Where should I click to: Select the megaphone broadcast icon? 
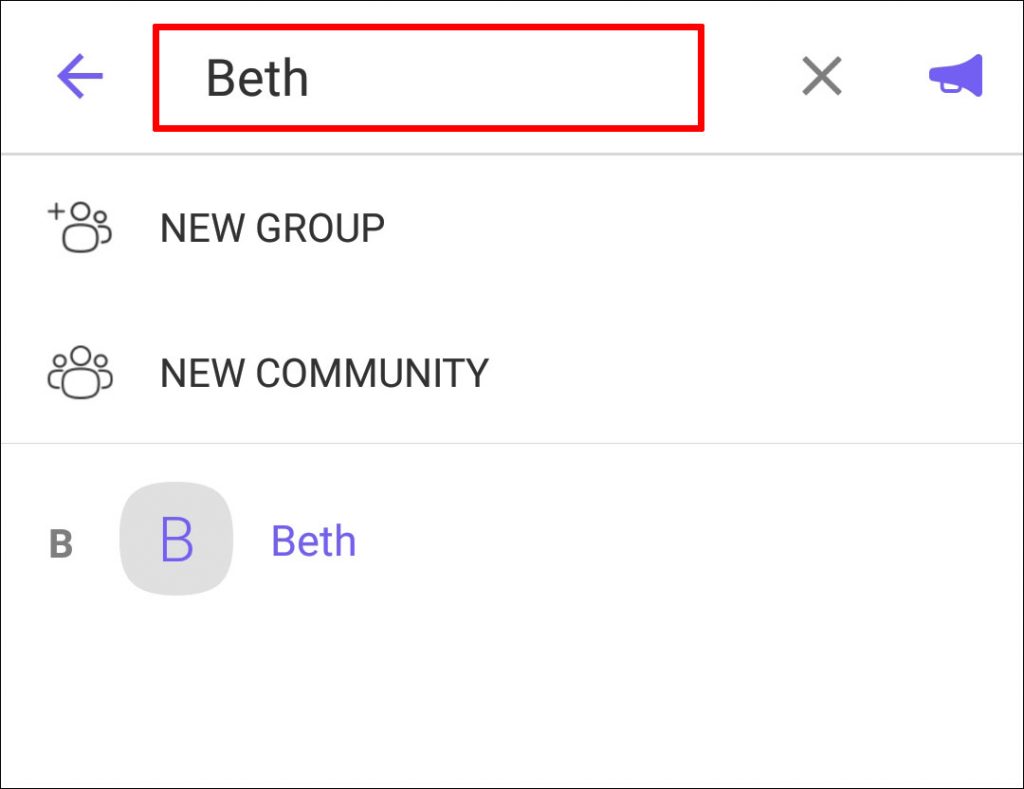coord(955,74)
